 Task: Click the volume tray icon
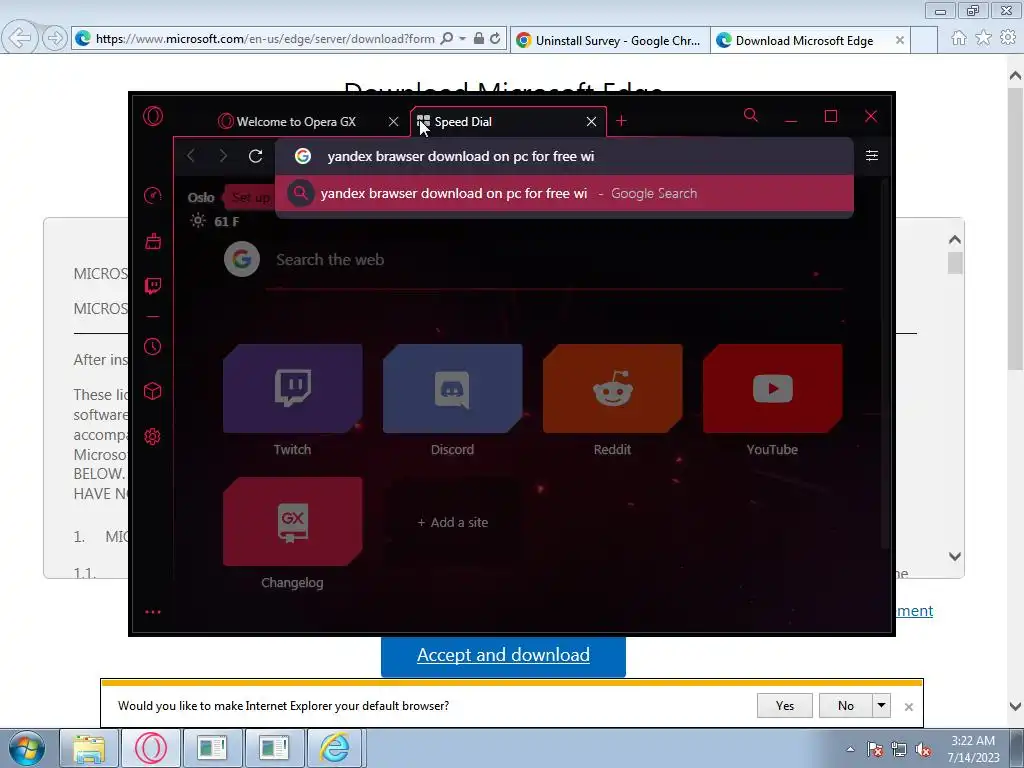(x=923, y=749)
